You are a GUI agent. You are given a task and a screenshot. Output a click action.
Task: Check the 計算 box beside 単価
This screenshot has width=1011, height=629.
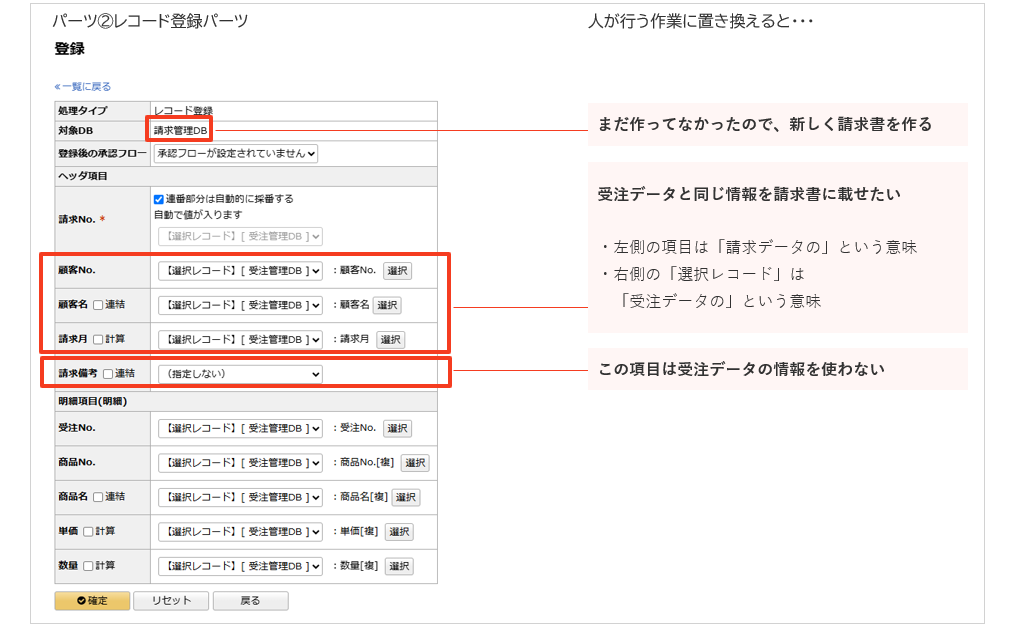click(88, 532)
